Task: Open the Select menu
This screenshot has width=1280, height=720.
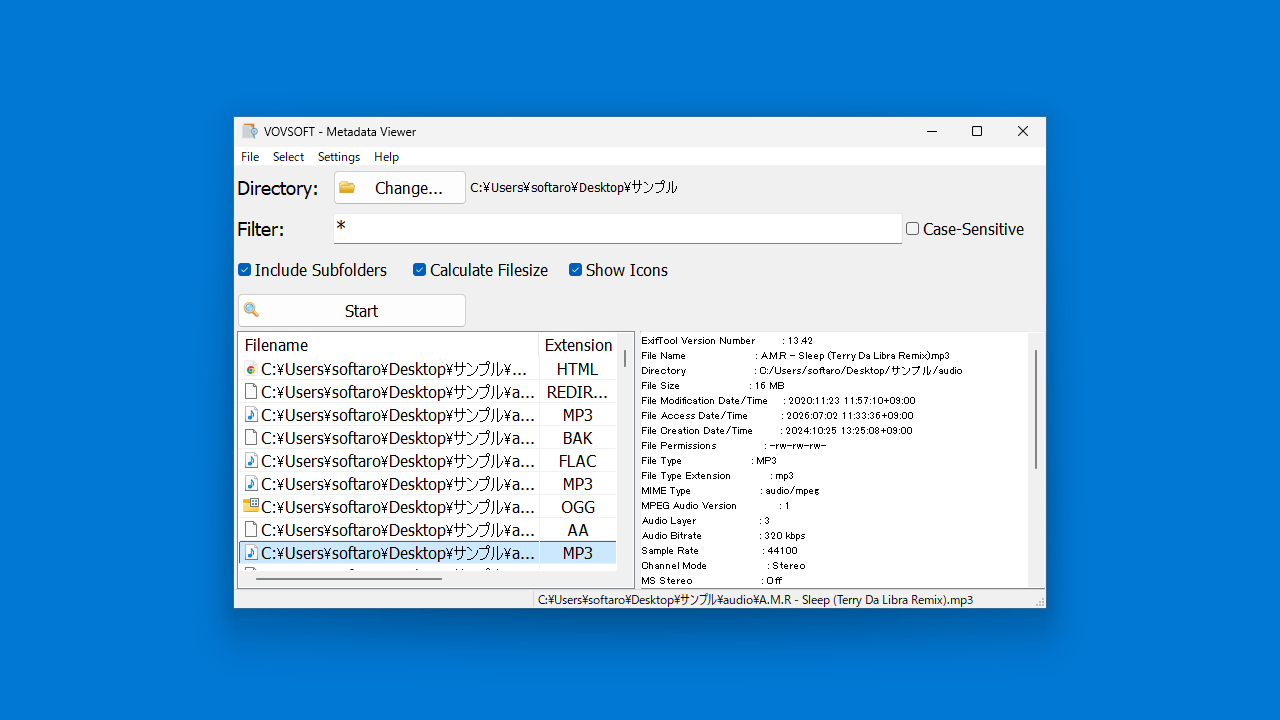Action: [x=288, y=157]
